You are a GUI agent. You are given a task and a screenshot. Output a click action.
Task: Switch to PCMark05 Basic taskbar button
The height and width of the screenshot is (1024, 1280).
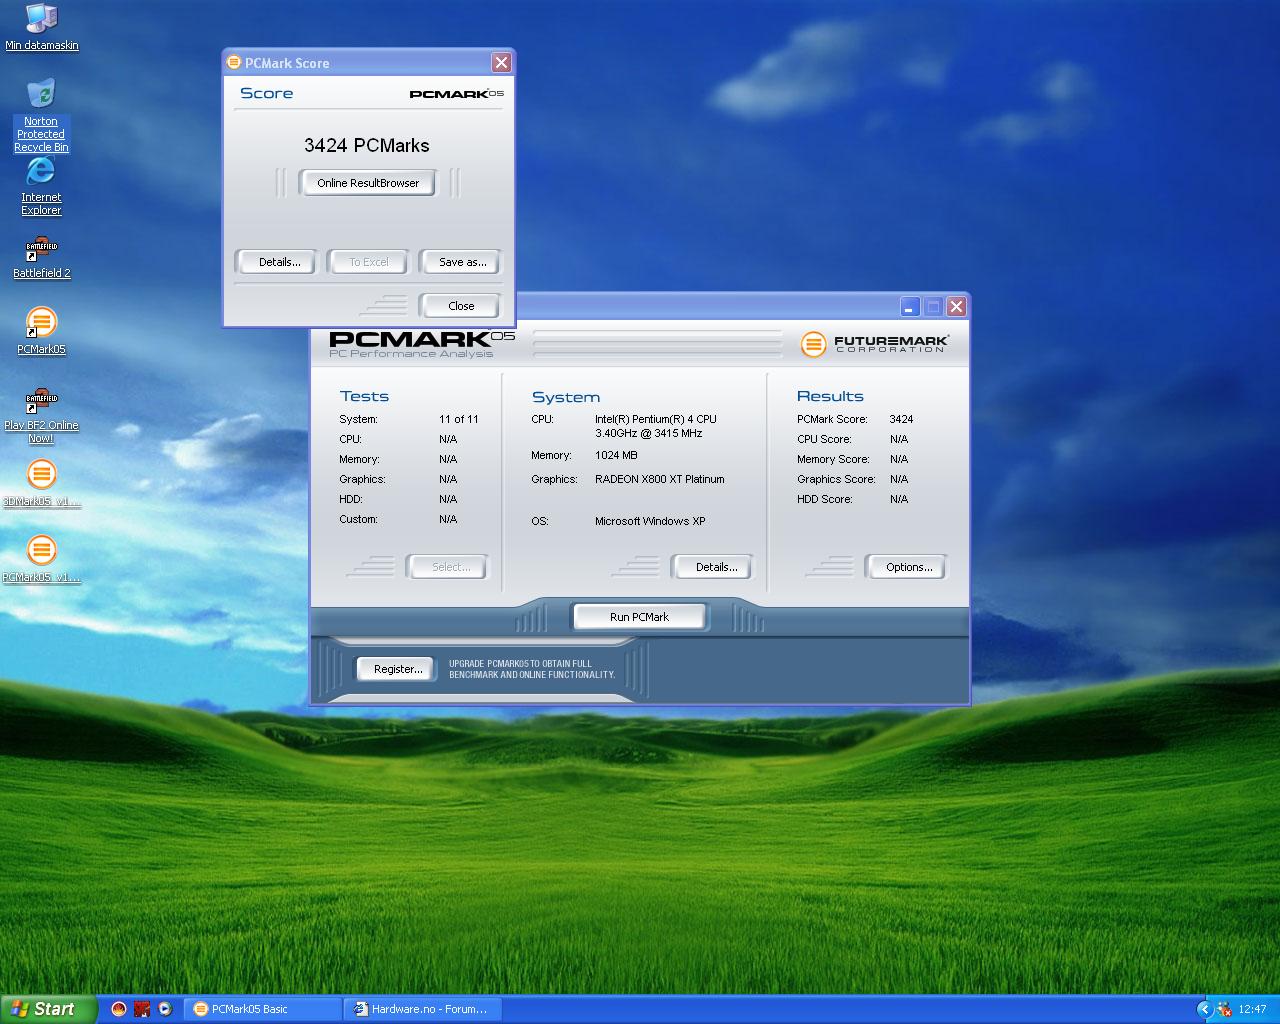264,1009
